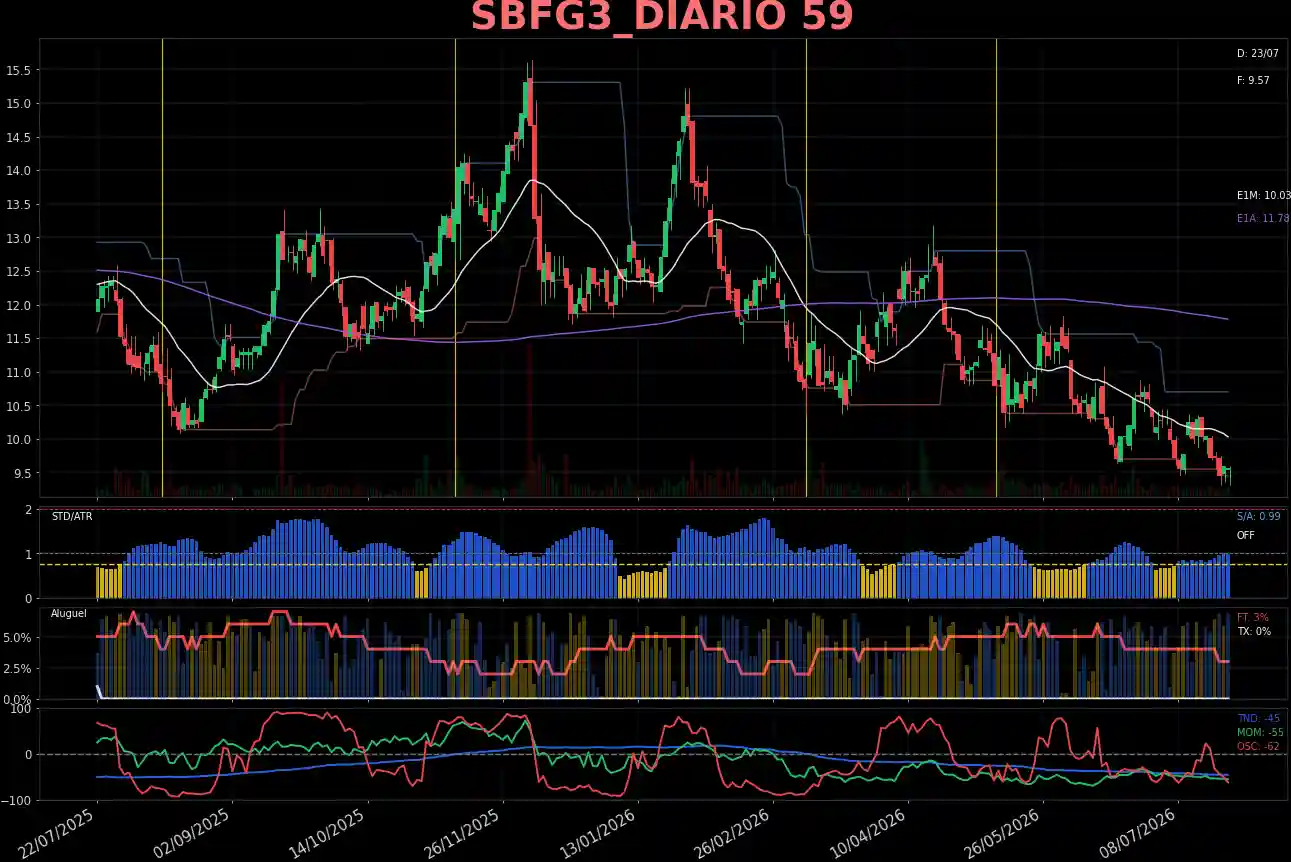Click the FT: 3% value
This screenshot has height=862, width=1291.
click(1253, 618)
